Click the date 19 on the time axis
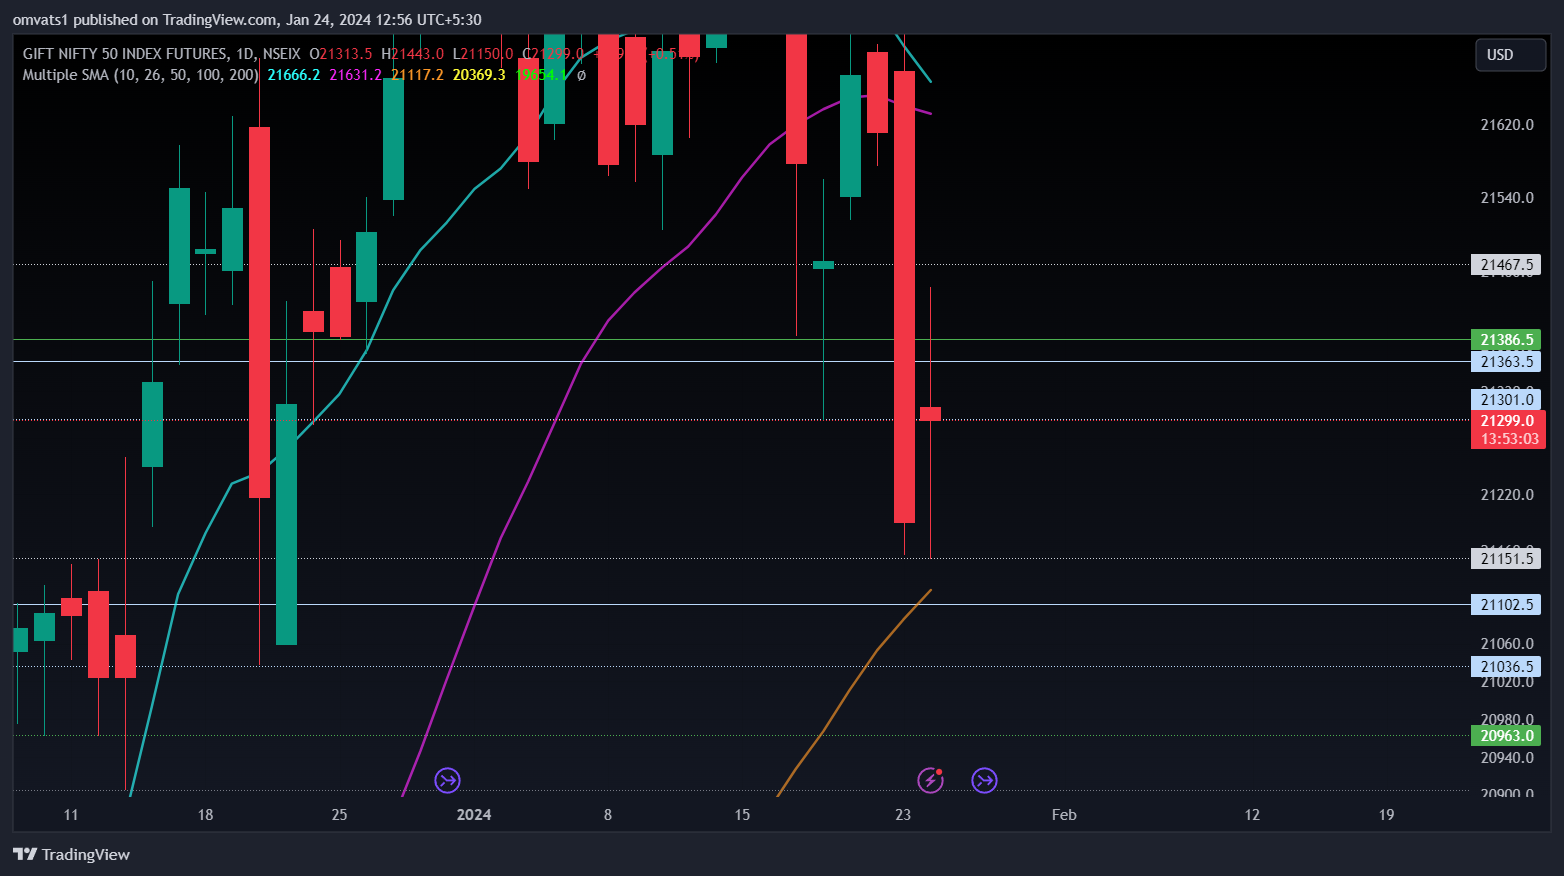1564x876 pixels. pos(1386,815)
